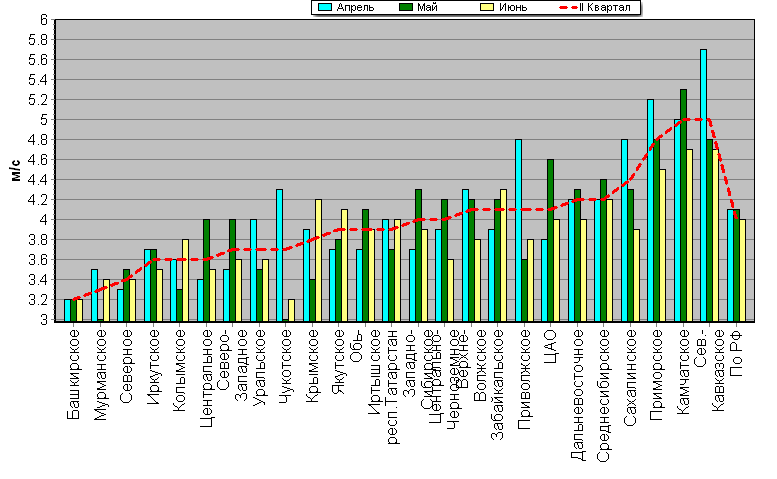Click the Башкирское category label
Viewport: 777px width, 479px height.
click(x=73, y=374)
